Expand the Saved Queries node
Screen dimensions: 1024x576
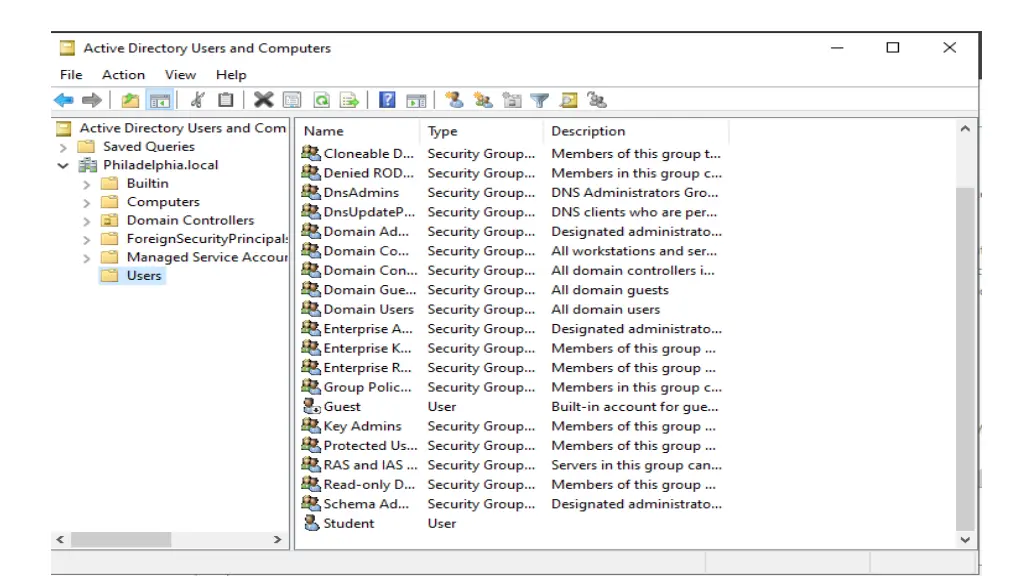(63, 148)
